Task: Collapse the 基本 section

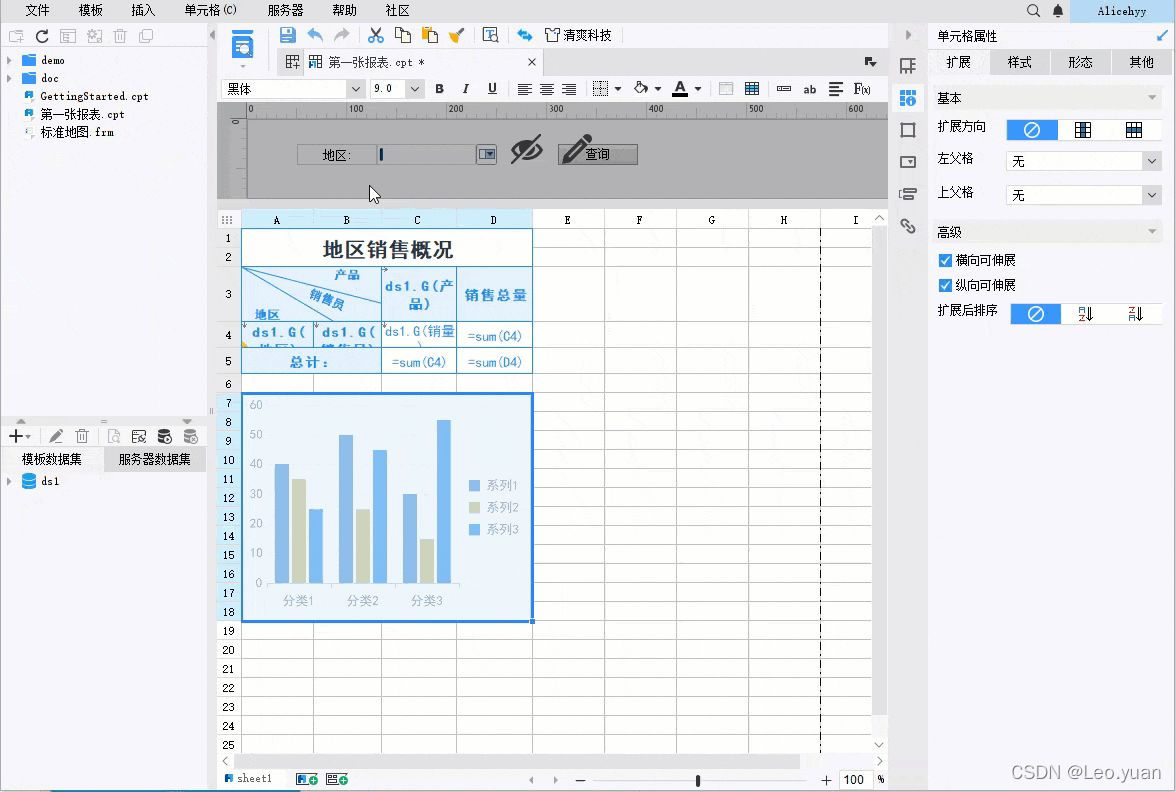Action: pos(1152,98)
